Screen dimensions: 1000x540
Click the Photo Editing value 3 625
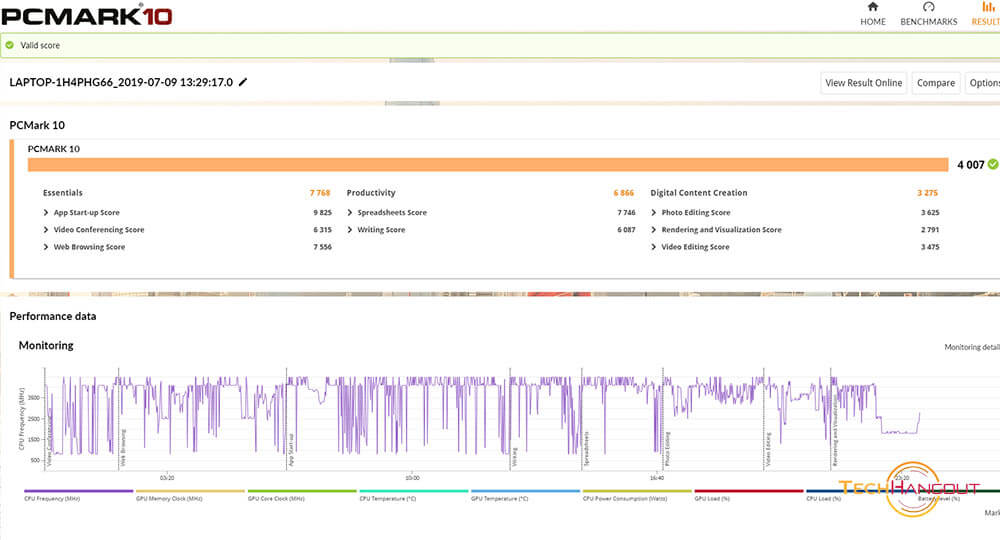pos(930,212)
